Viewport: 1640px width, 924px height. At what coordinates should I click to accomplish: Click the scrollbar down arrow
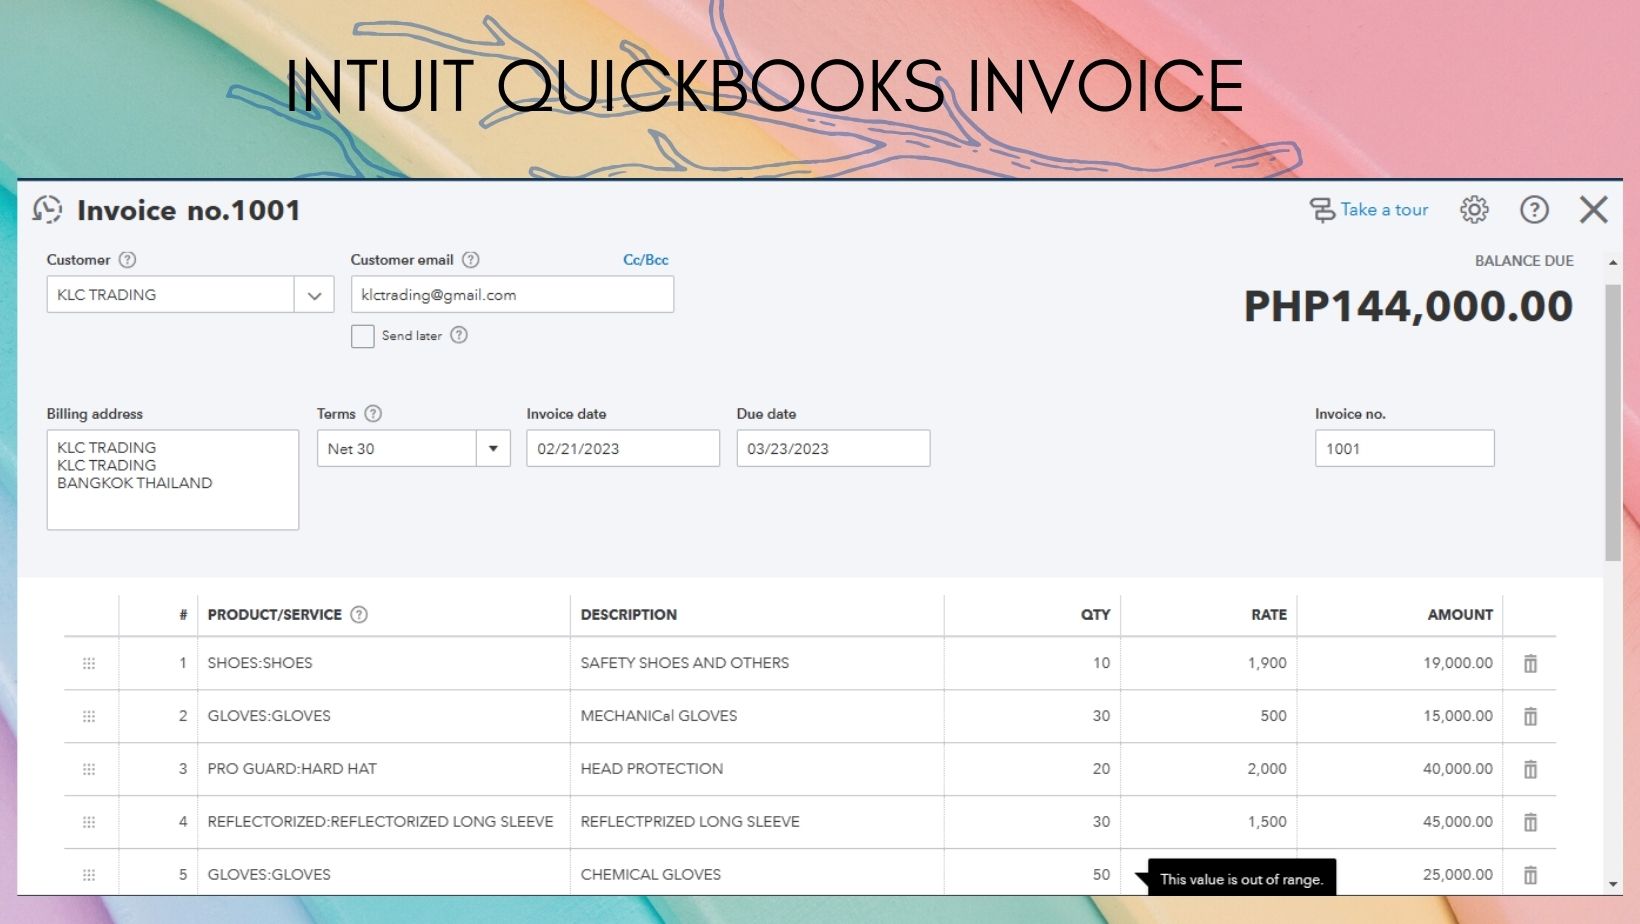point(1612,885)
